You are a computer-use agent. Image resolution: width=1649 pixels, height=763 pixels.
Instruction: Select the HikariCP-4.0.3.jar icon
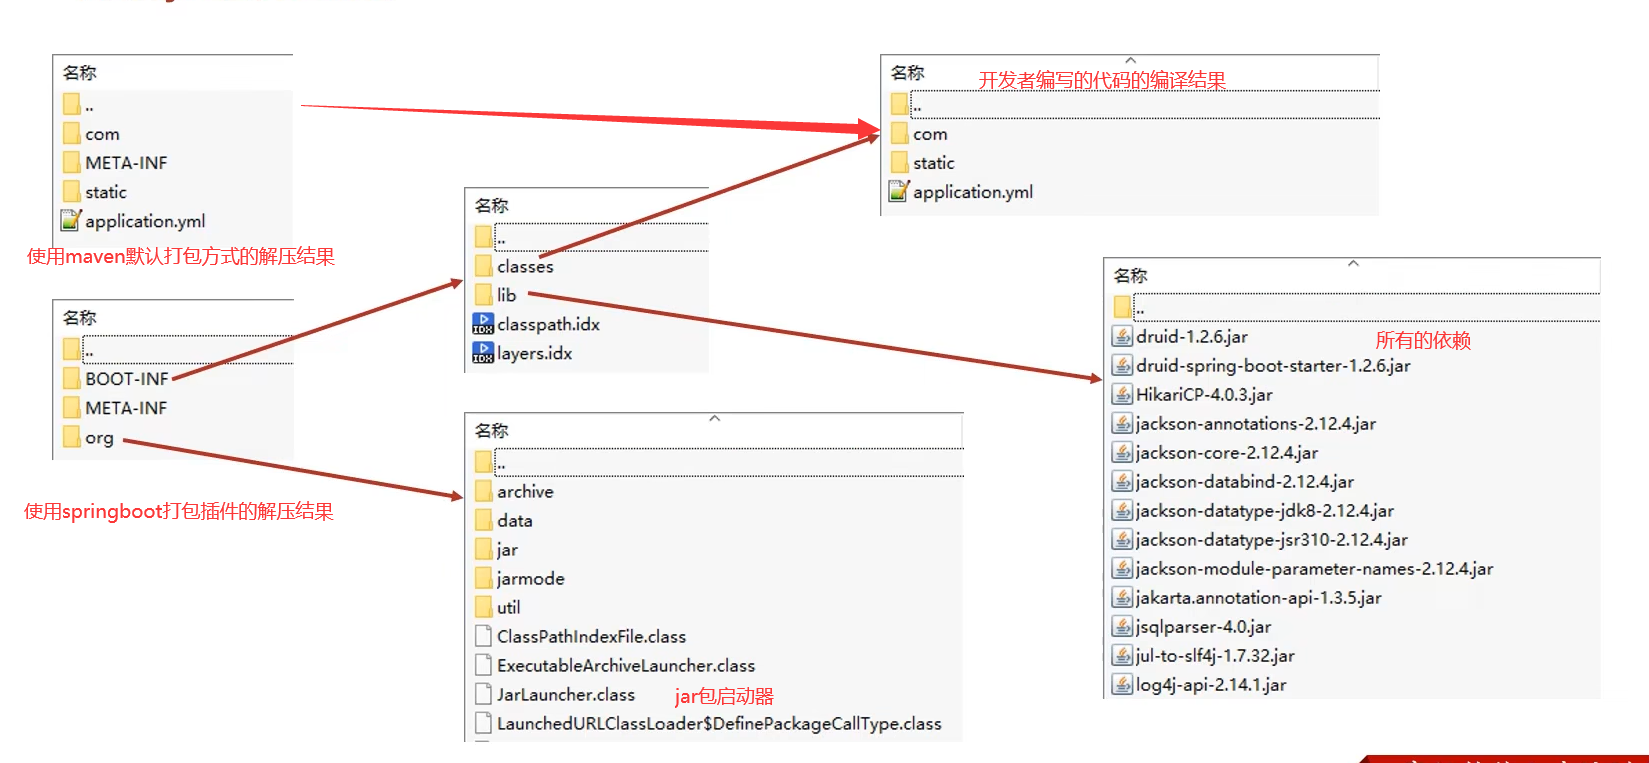click(x=1123, y=395)
